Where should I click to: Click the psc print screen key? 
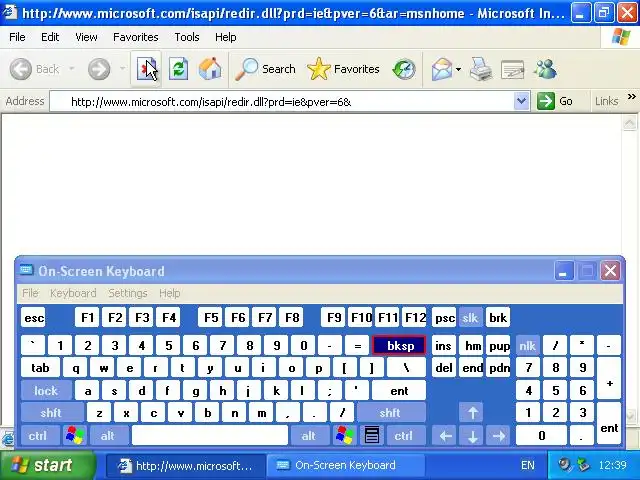point(444,318)
